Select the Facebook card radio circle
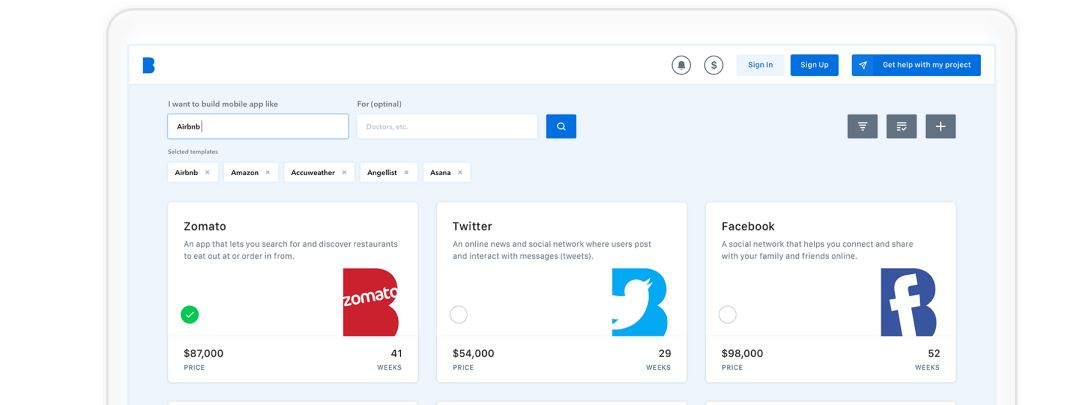The height and width of the screenshot is (405, 1077). click(727, 314)
